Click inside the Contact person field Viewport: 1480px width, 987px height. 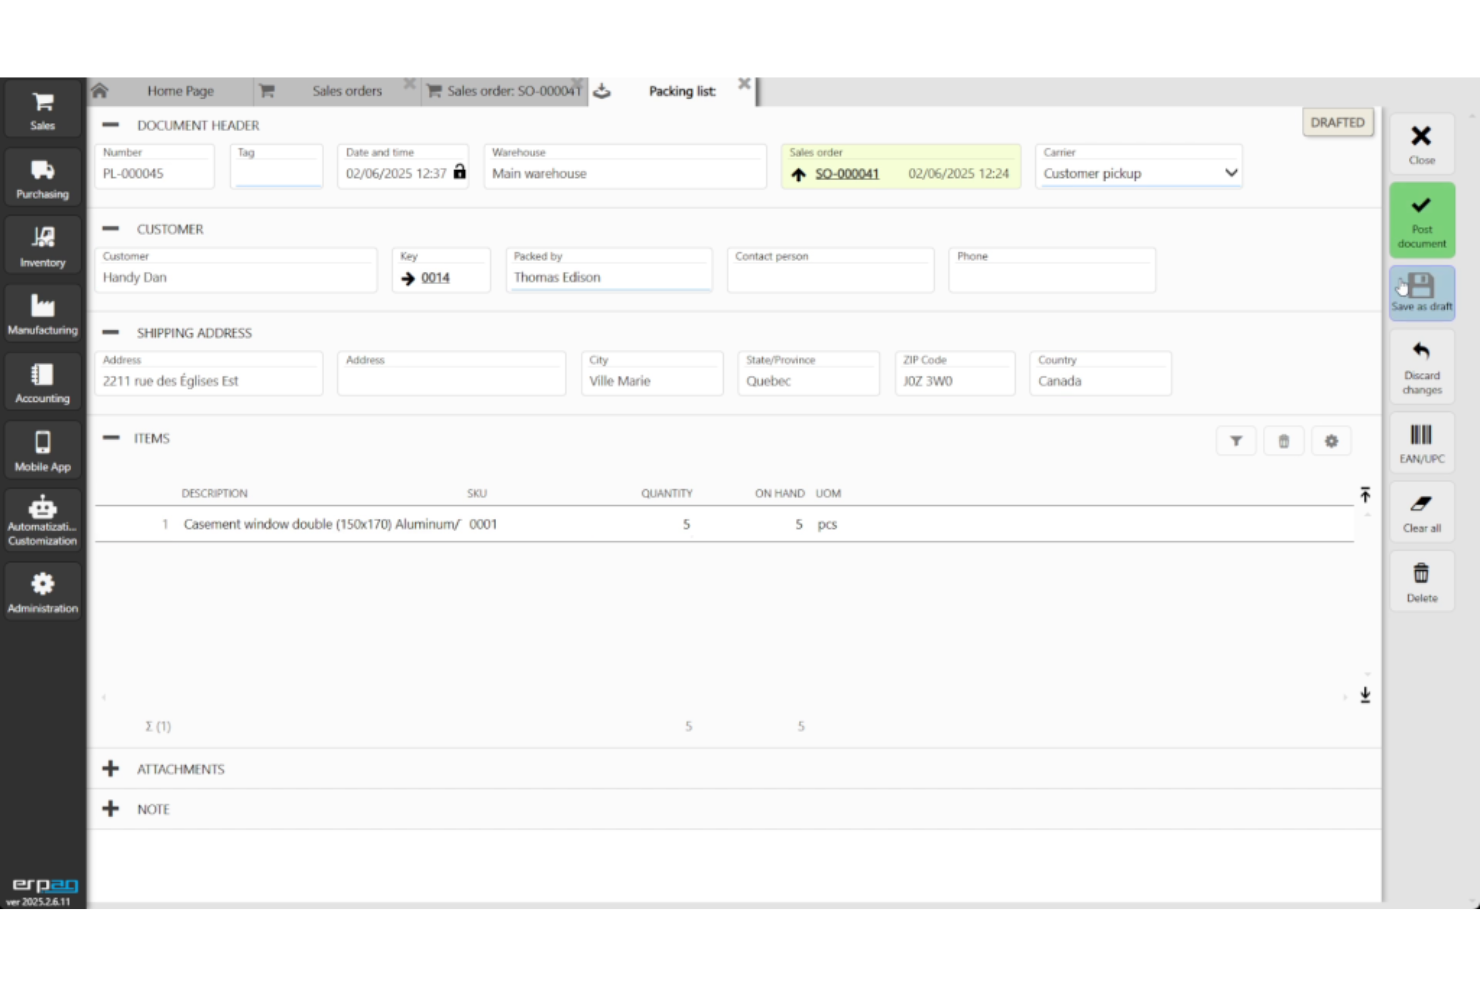coord(830,276)
